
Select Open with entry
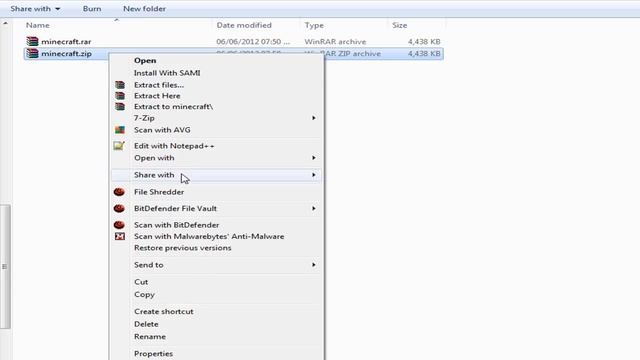pos(154,158)
